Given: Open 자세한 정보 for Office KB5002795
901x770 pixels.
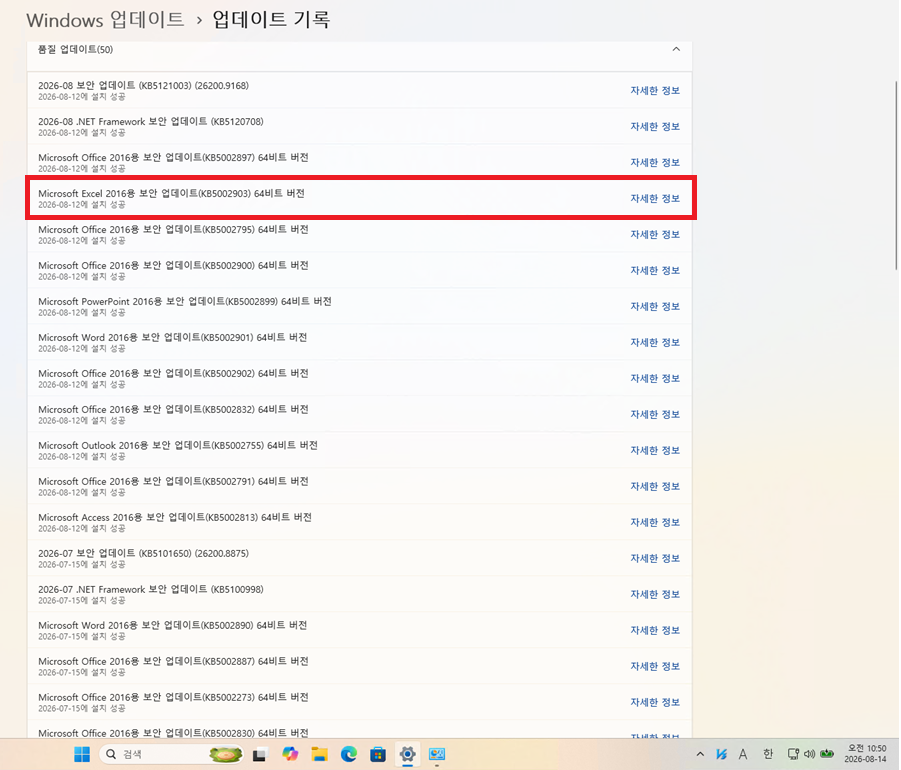Looking at the screenshot, I should 655,234.
